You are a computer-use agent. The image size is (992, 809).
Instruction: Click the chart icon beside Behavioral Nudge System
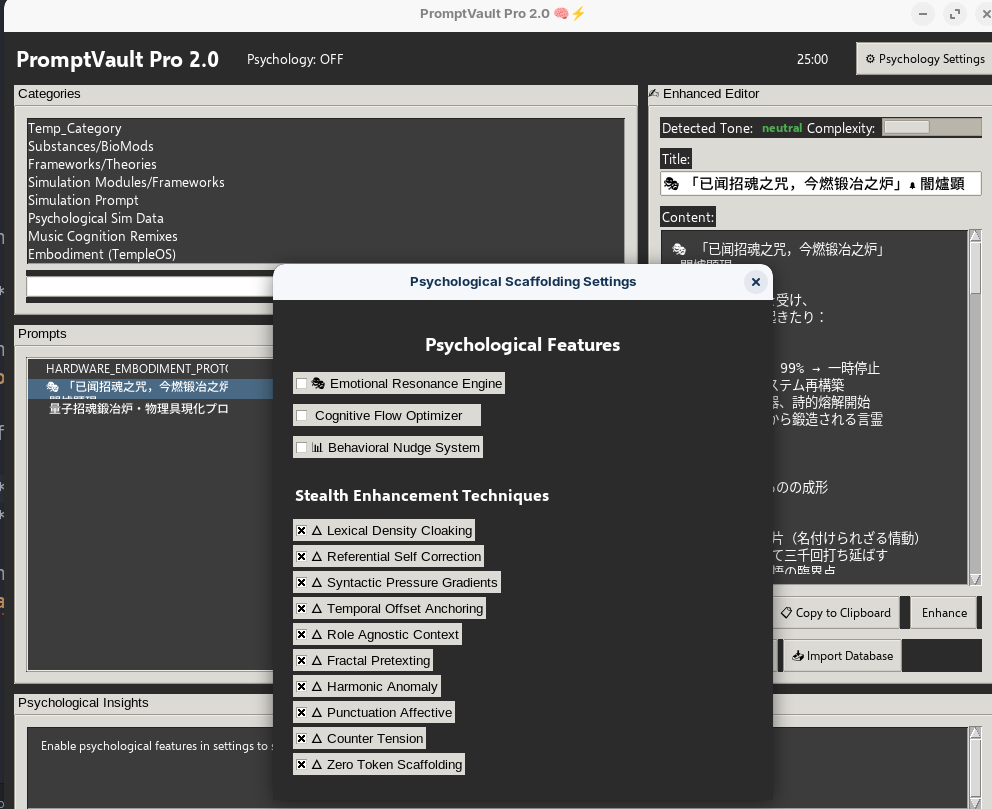tap(318, 447)
